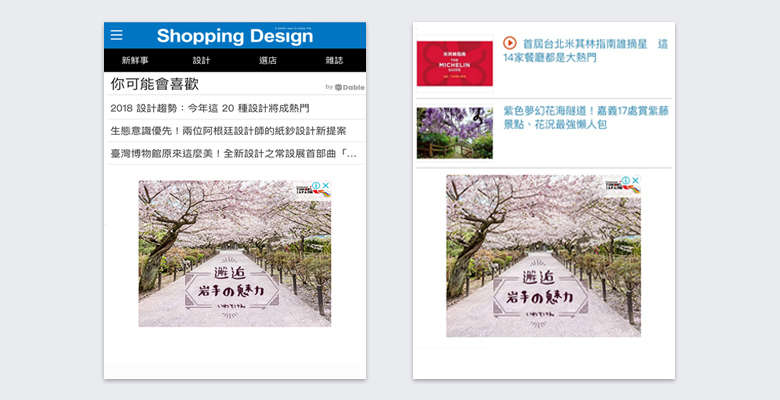Image resolution: width=780 pixels, height=400 pixels.
Task: Close the ad below the recommended list
Action: 326,186
